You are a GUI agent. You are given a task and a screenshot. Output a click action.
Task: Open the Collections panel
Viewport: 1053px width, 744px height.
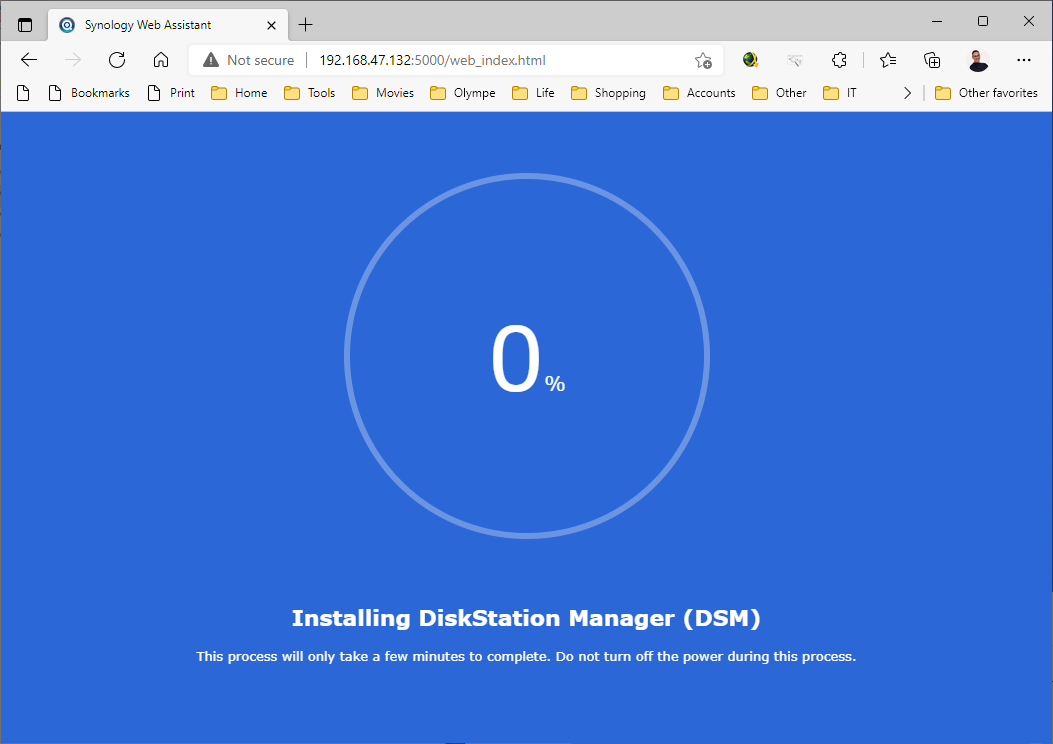932,60
